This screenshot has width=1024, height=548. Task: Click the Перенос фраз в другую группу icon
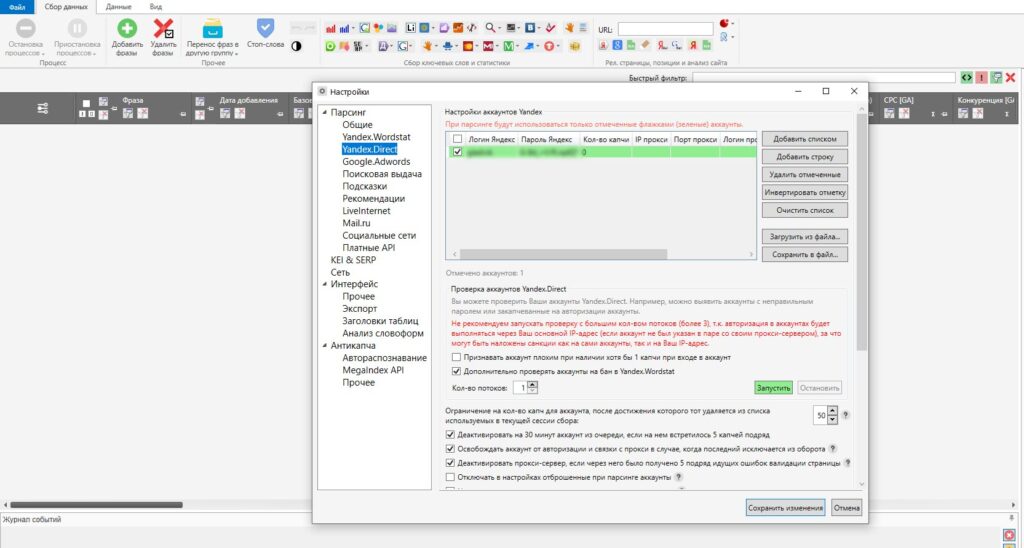coord(213,29)
